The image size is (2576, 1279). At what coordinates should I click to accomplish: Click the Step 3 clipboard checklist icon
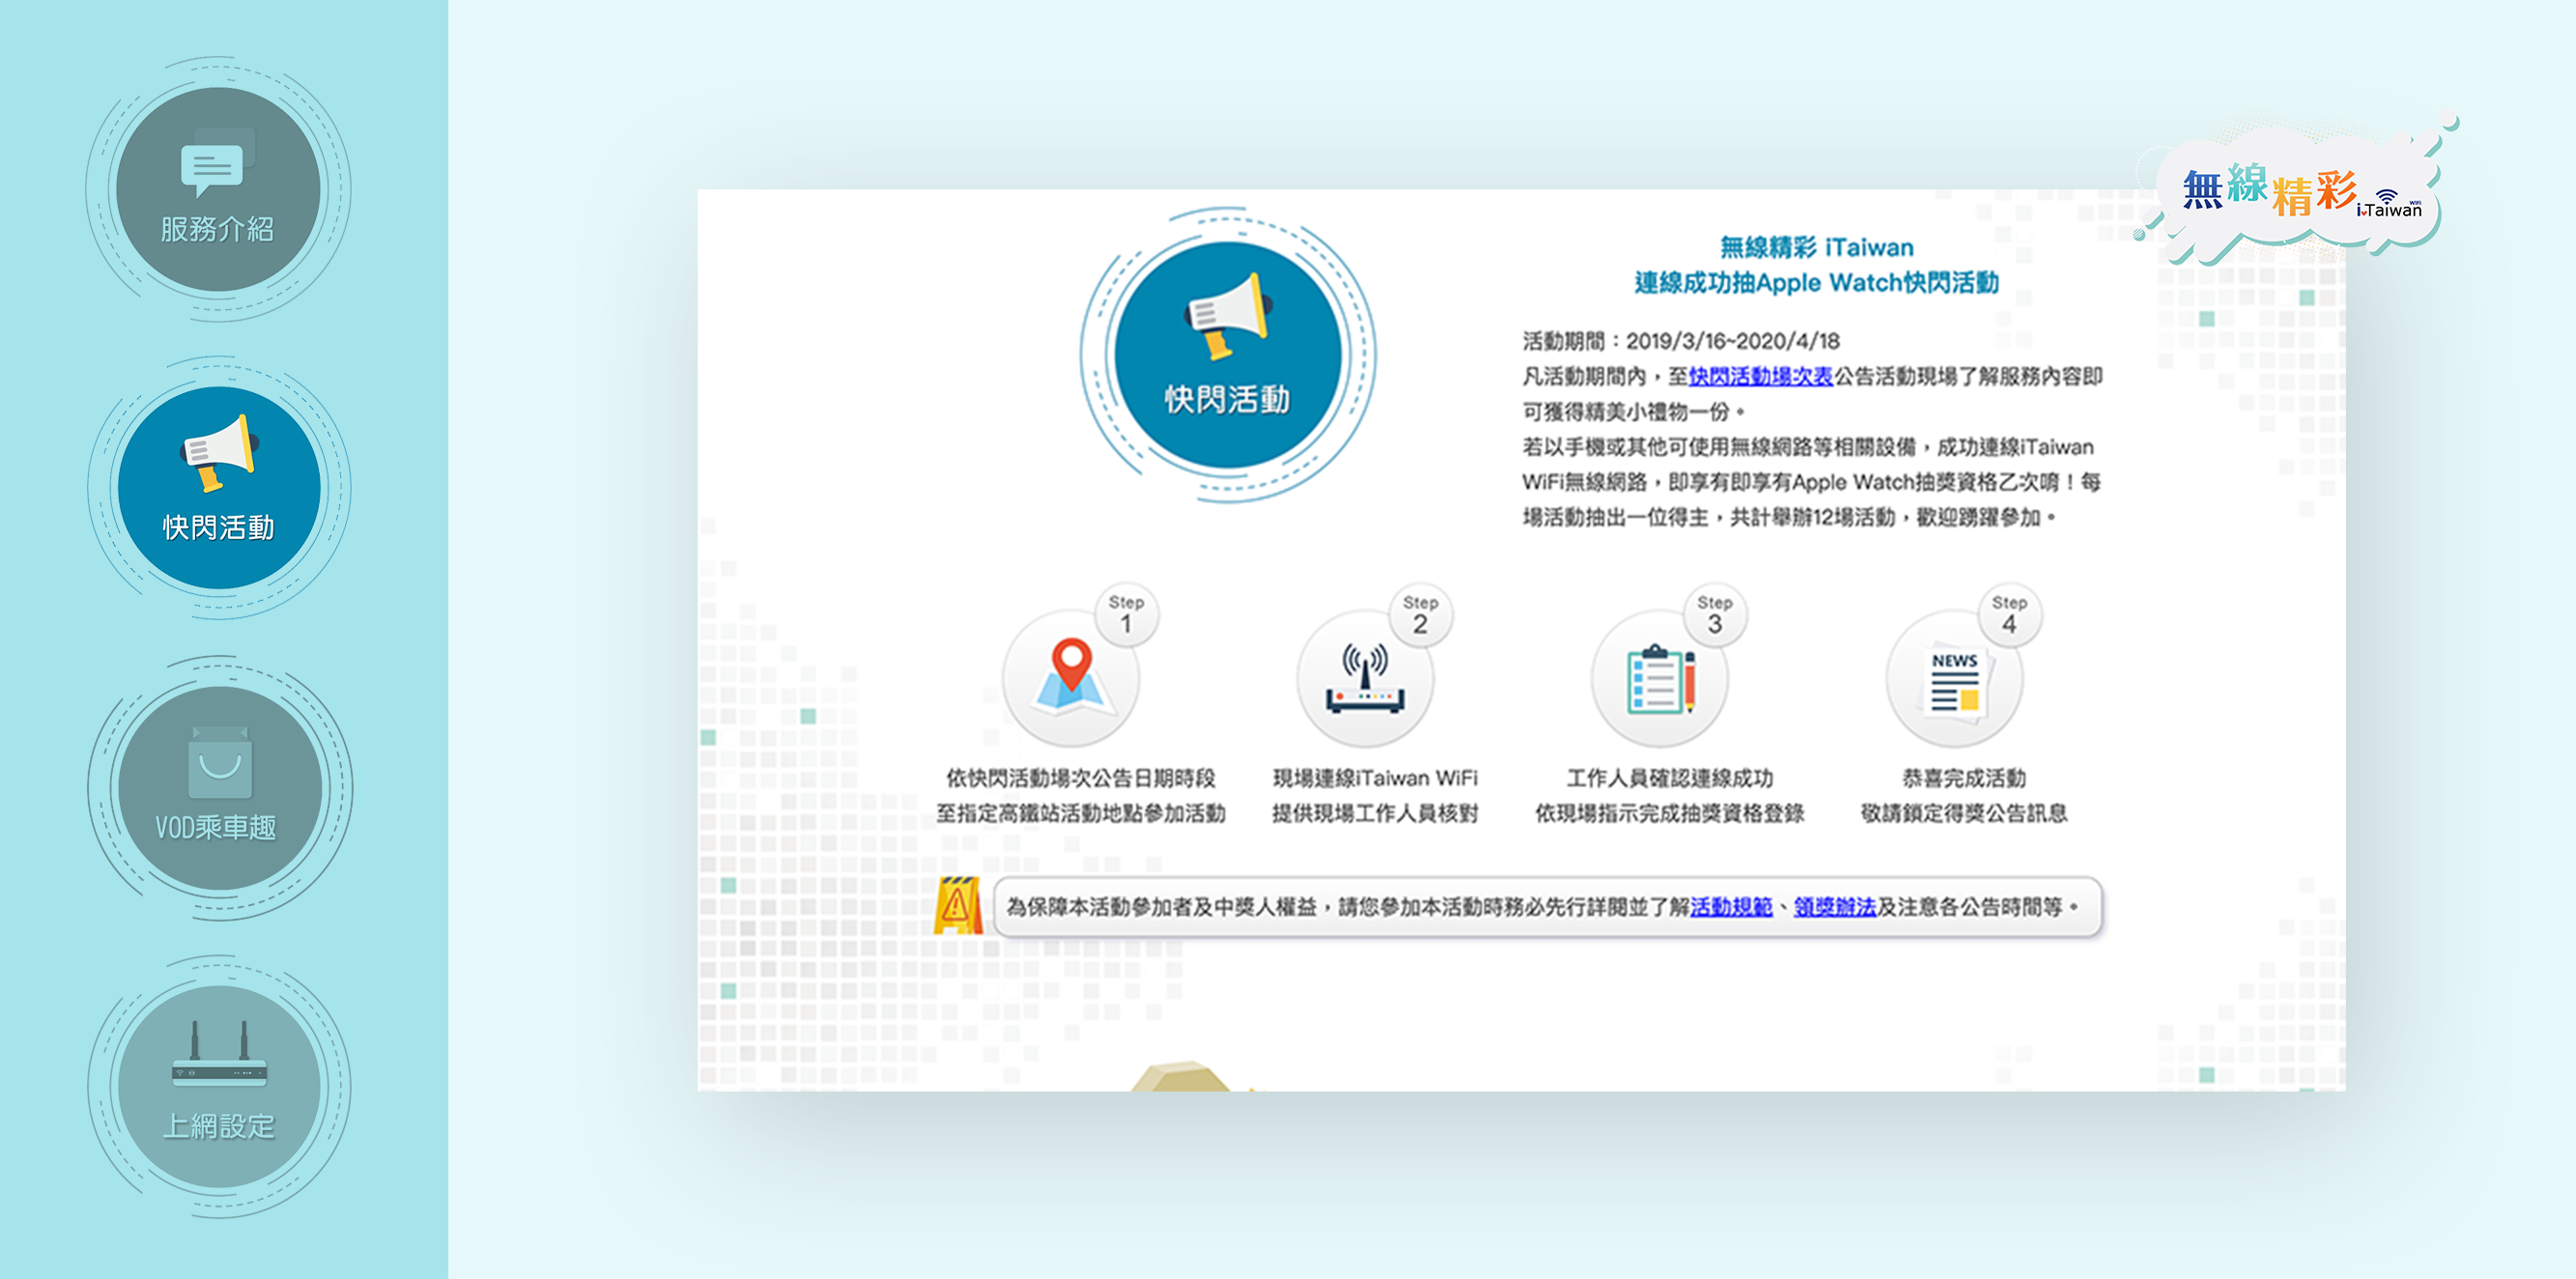point(1660,677)
